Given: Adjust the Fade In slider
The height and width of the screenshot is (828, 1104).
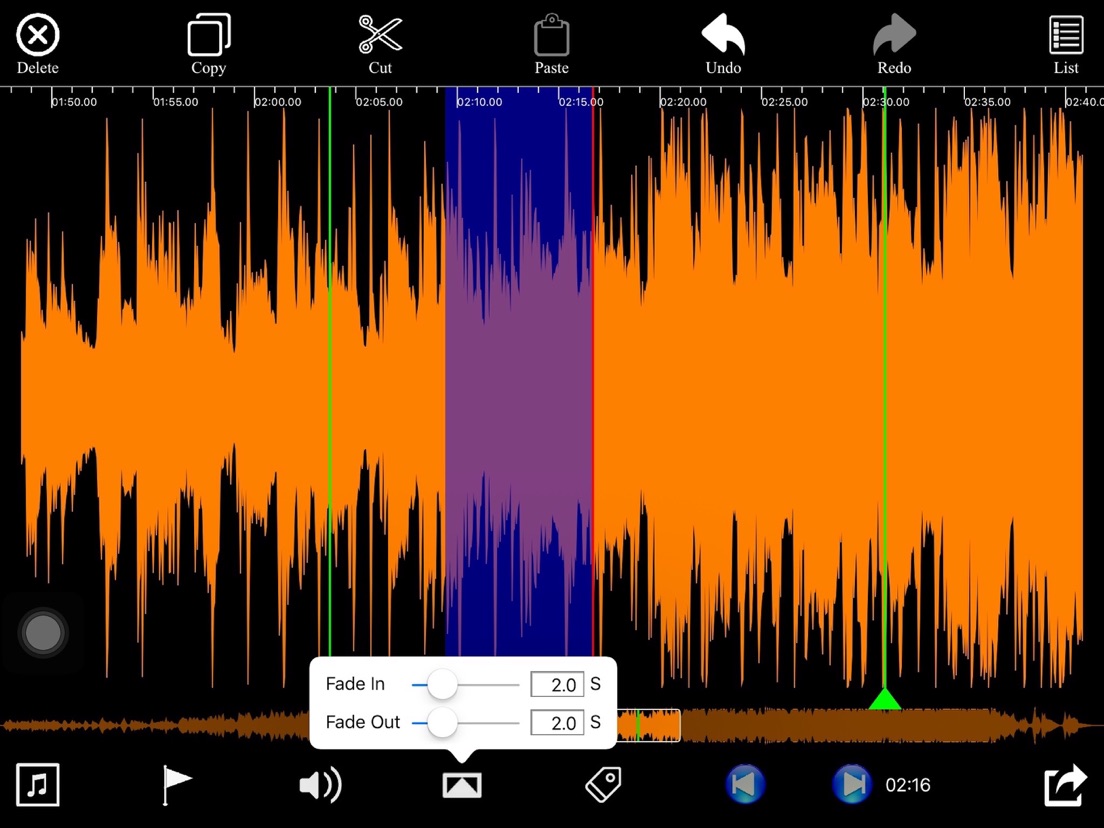Looking at the screenshot, I should pyautogui.click(x=444, y=684).
